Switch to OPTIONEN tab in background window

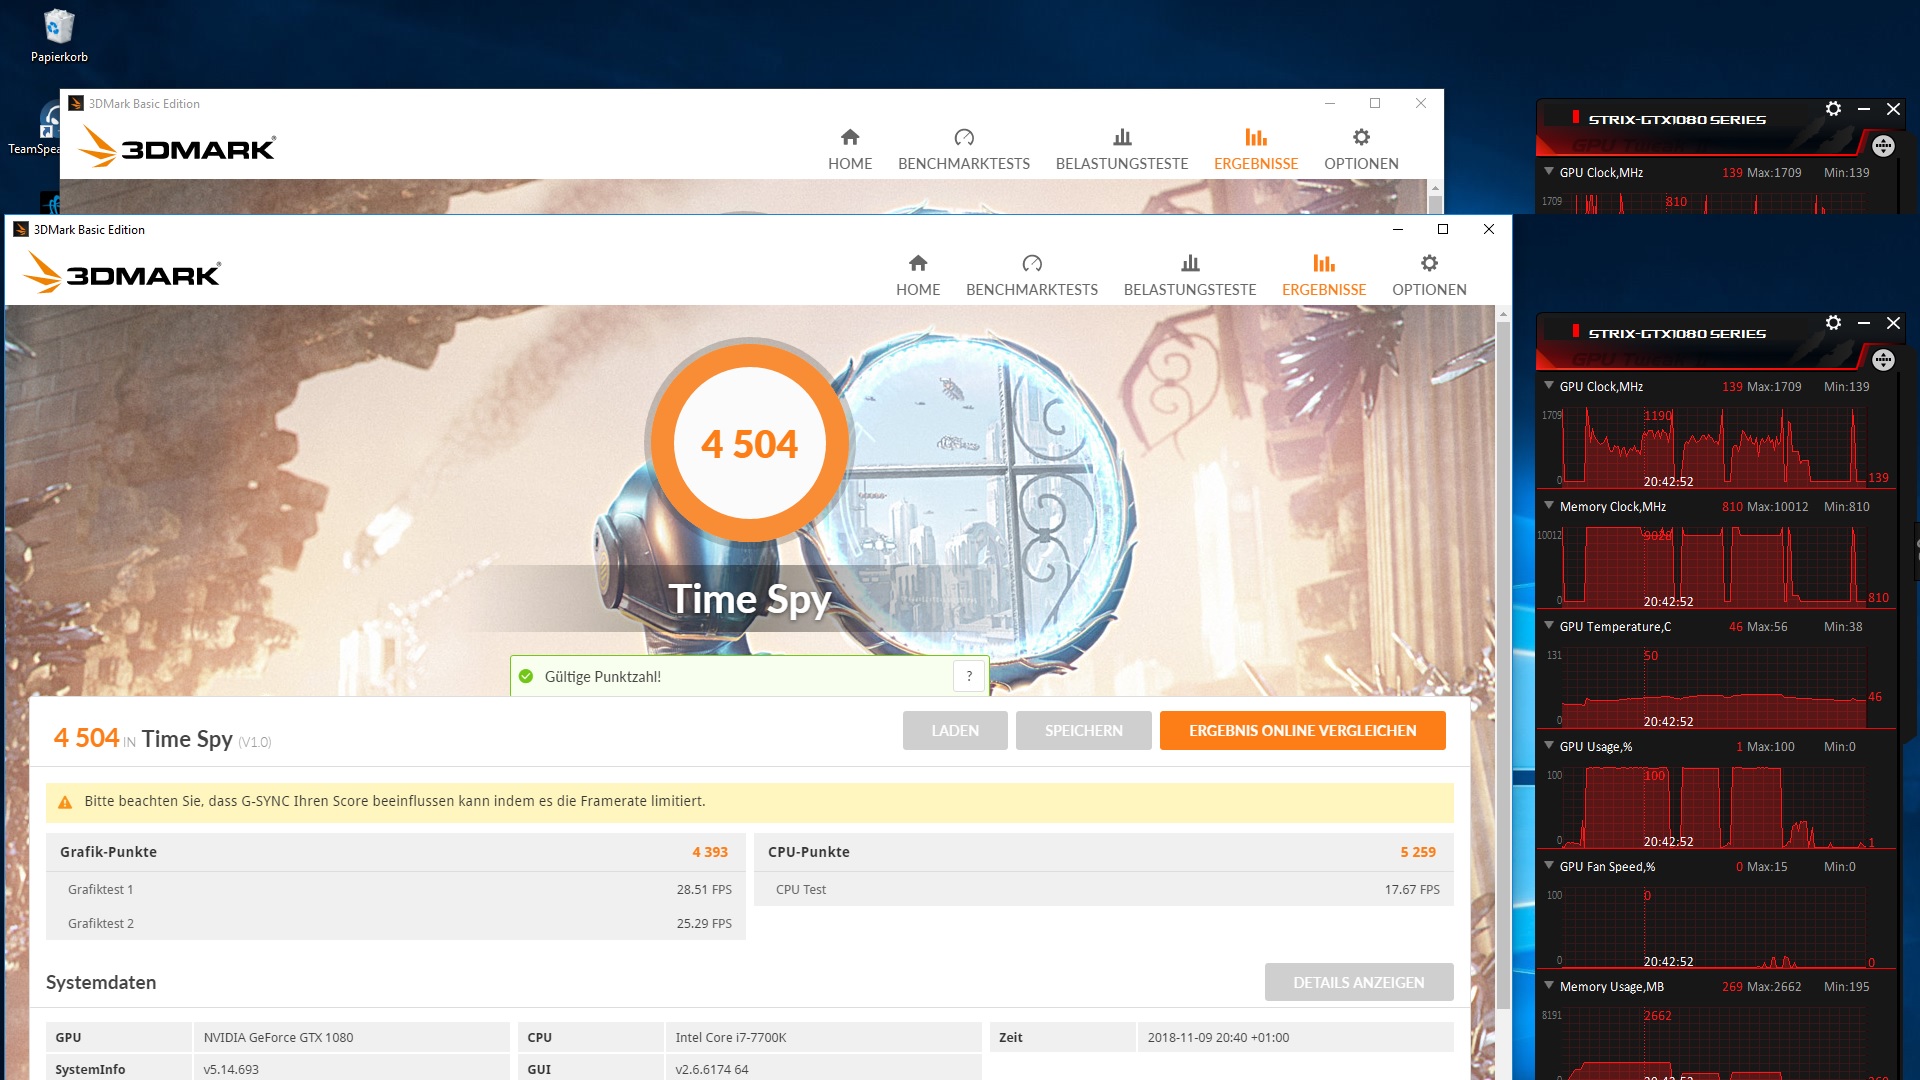(1361, 148)
